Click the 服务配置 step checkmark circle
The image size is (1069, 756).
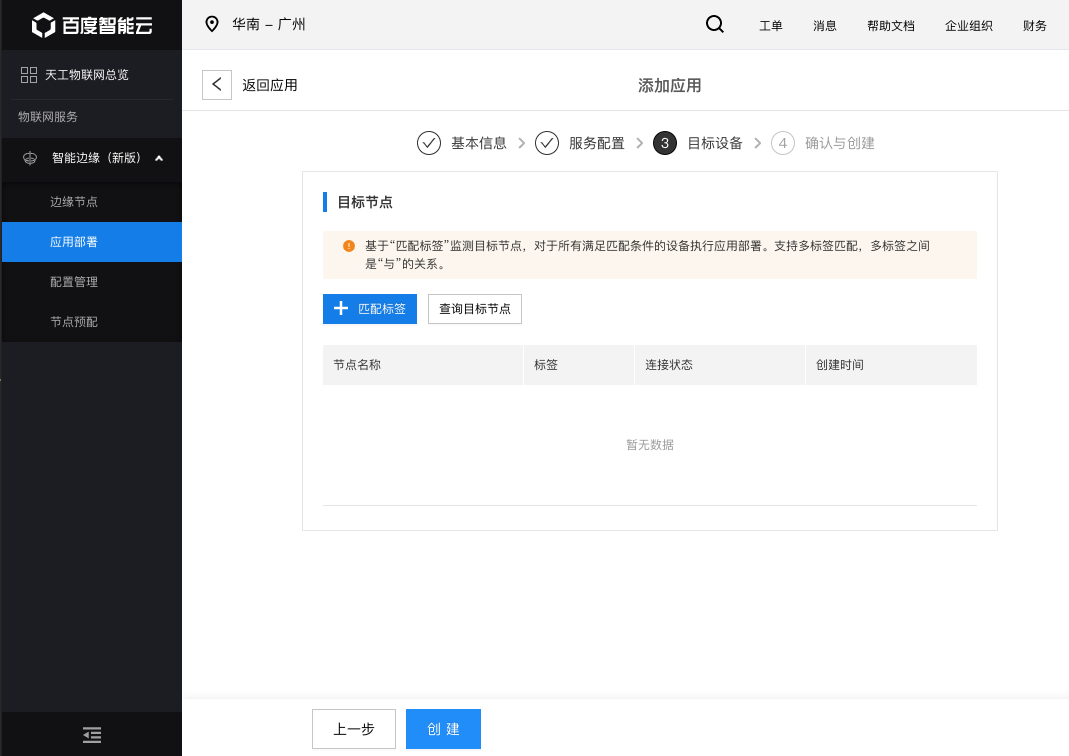pyautogui.click(x=547, y=143)
